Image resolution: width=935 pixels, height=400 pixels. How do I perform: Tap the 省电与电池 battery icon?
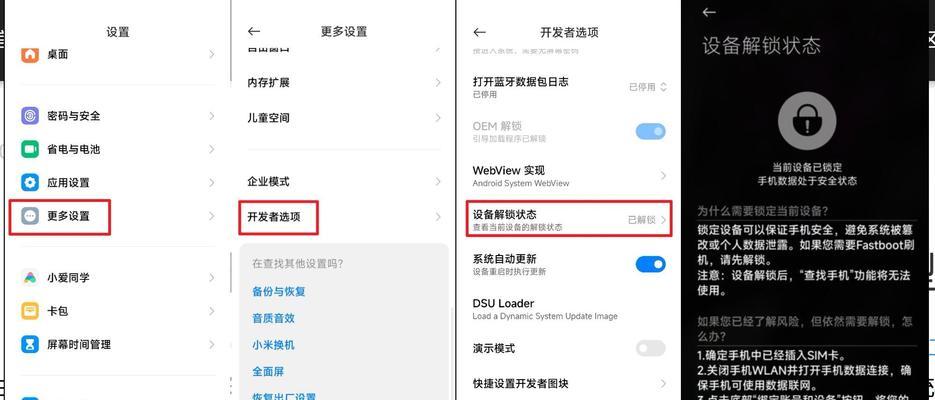tap(30, 149)
